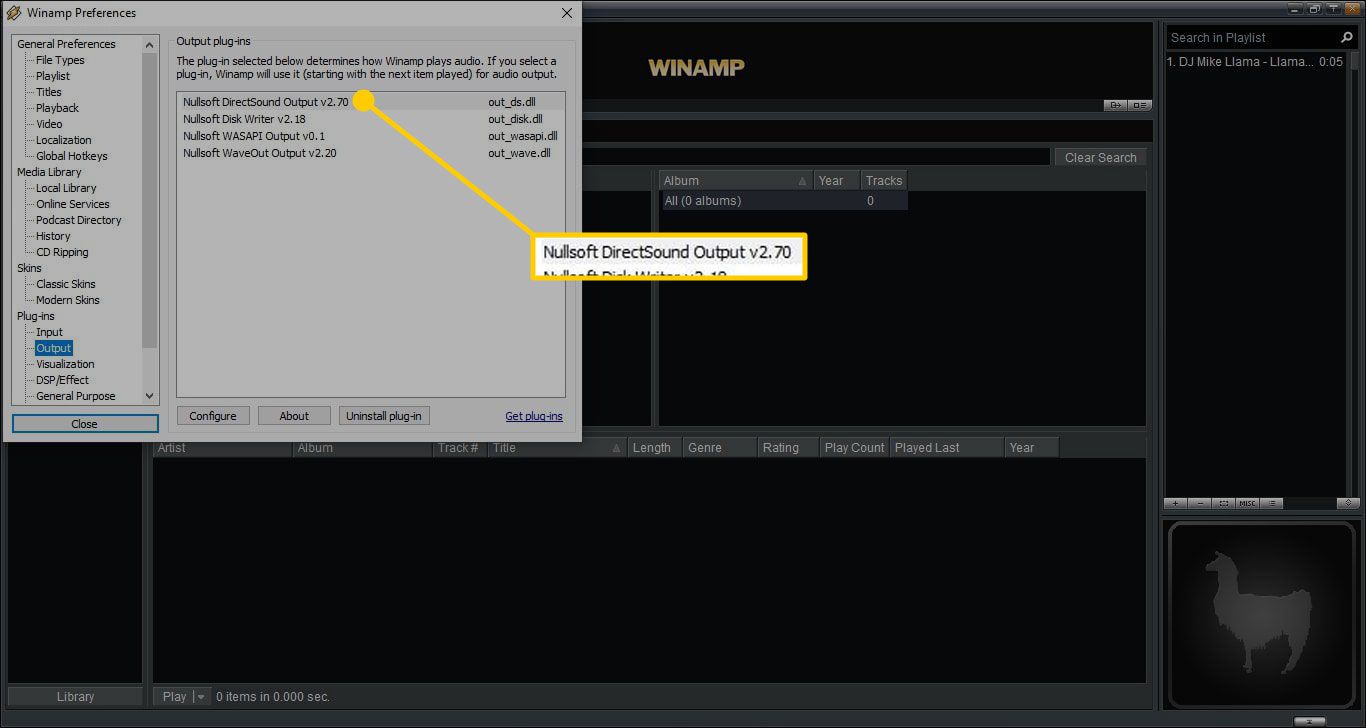Screen dimensions: 1366x728
Task: Select Video in preferences tree
Action: pyautogui.click(x=49, y=124)
